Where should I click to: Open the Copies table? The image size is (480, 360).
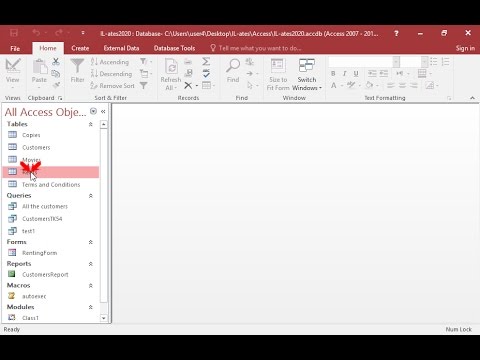(x=31, y=135)
